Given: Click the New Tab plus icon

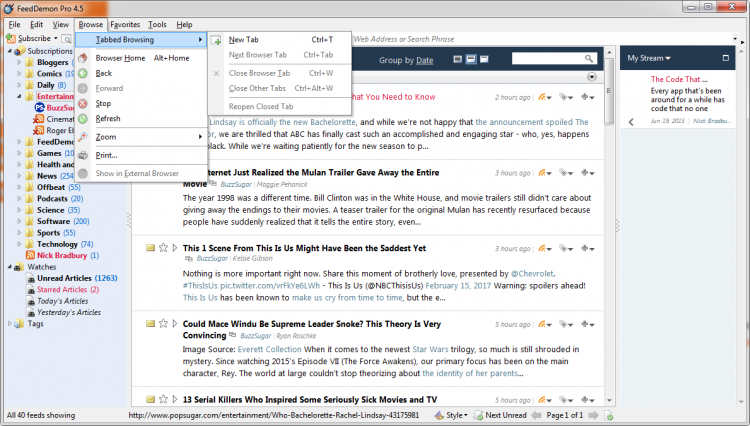Looking at the screenshot, I should (216, 40).
